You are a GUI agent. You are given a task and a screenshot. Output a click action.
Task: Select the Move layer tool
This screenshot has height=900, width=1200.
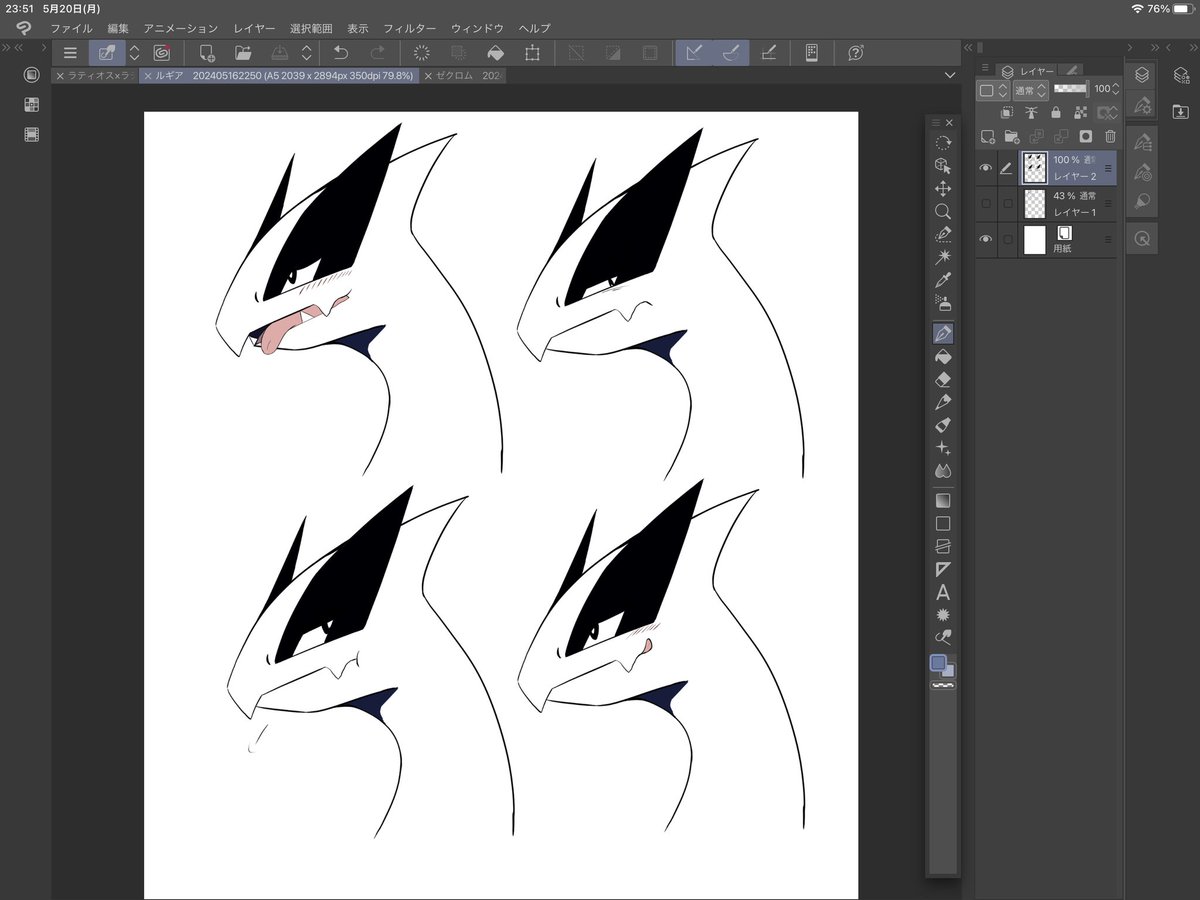pyautogui.click(x=942, y=188)
